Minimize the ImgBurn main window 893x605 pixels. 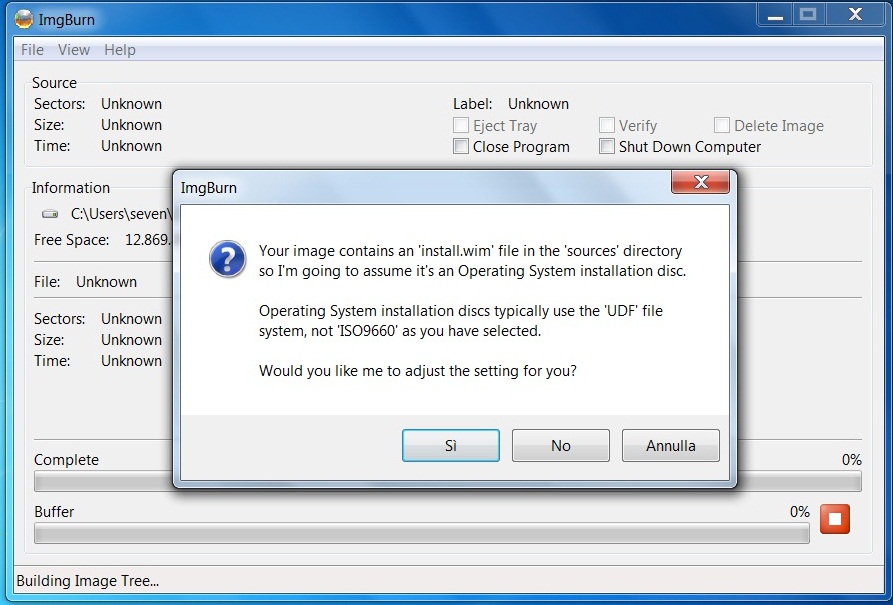(775, 15)
